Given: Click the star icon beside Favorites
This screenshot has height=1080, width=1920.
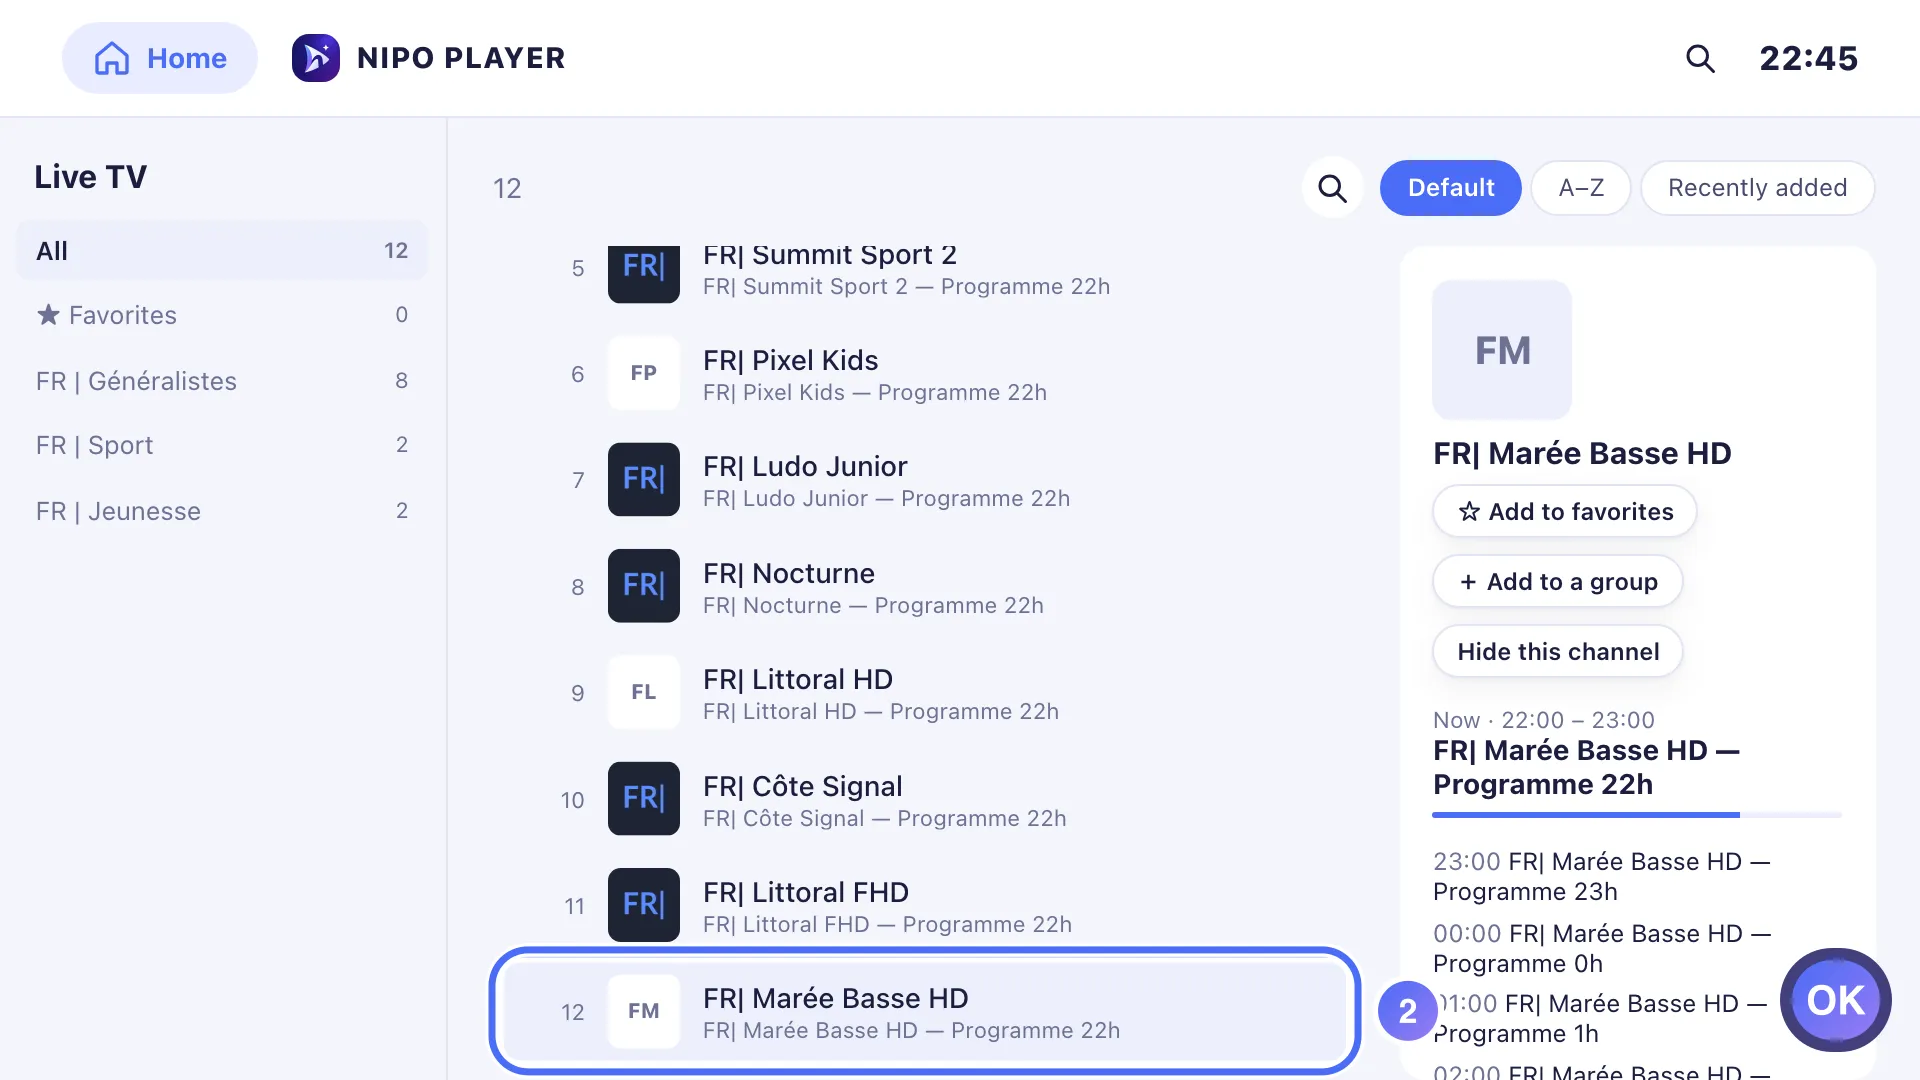Looking at the screenshot, I should click(48, 315).
